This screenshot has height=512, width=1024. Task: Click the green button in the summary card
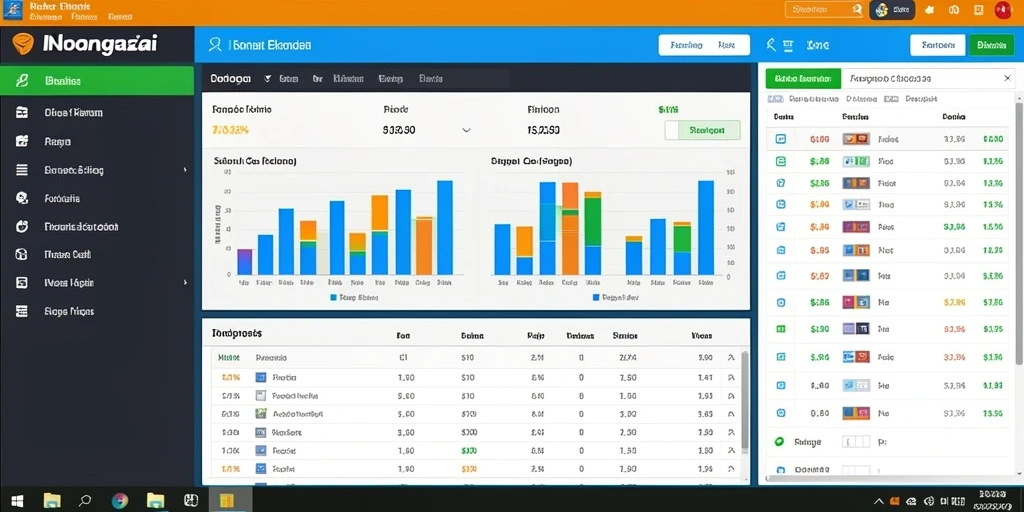click(703, 130)
